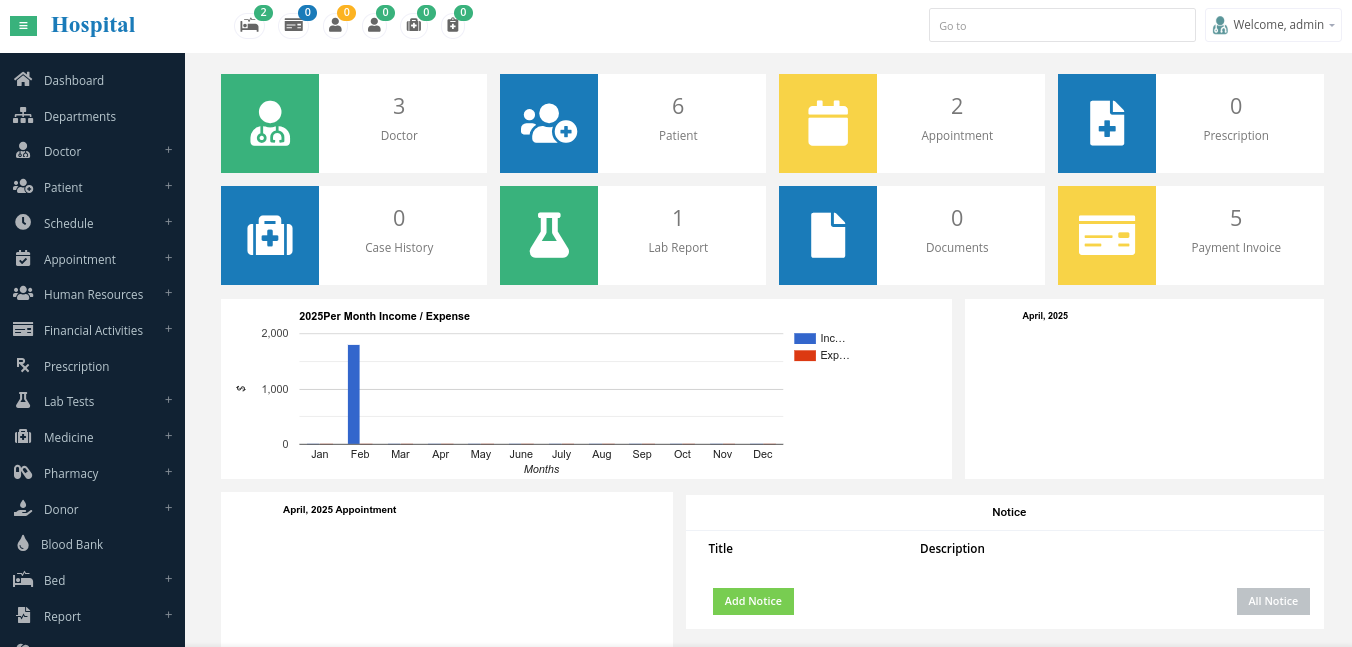The height and width of the screenshot is (647, 1352).
Task: Click the hospital bed icon in top bar
Action: coord(249,26)
